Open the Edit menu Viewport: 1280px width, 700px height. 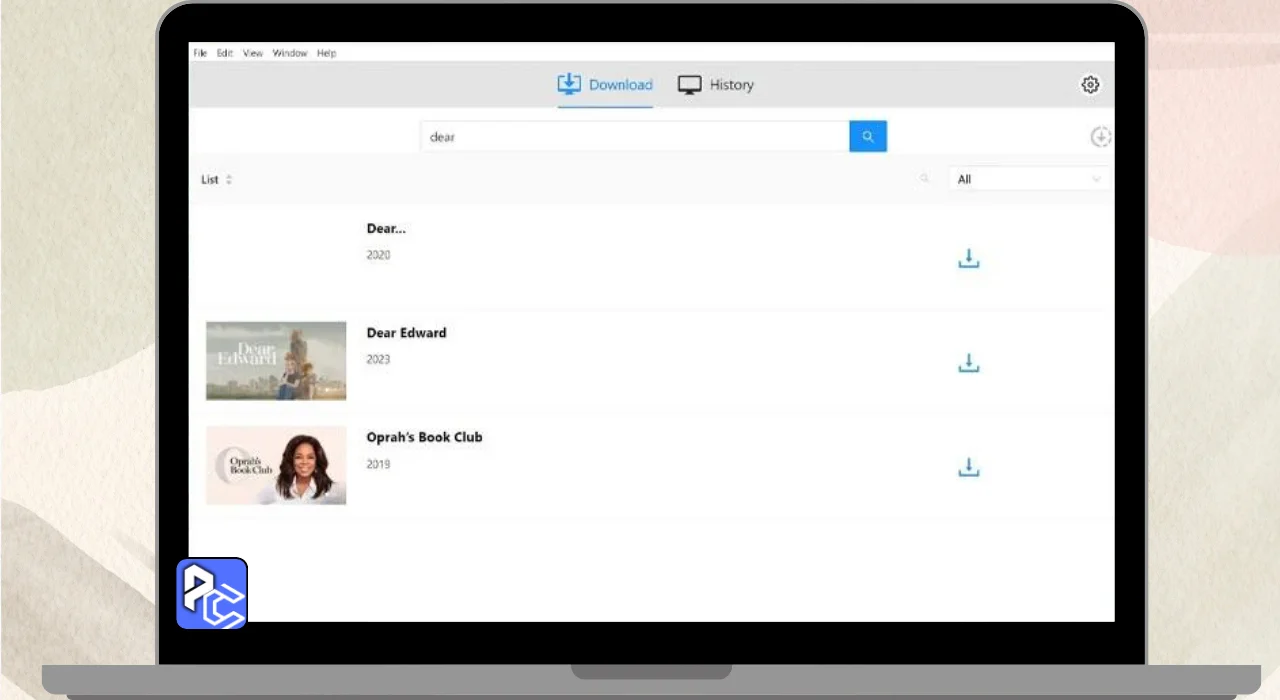click(x=225, y=53)
